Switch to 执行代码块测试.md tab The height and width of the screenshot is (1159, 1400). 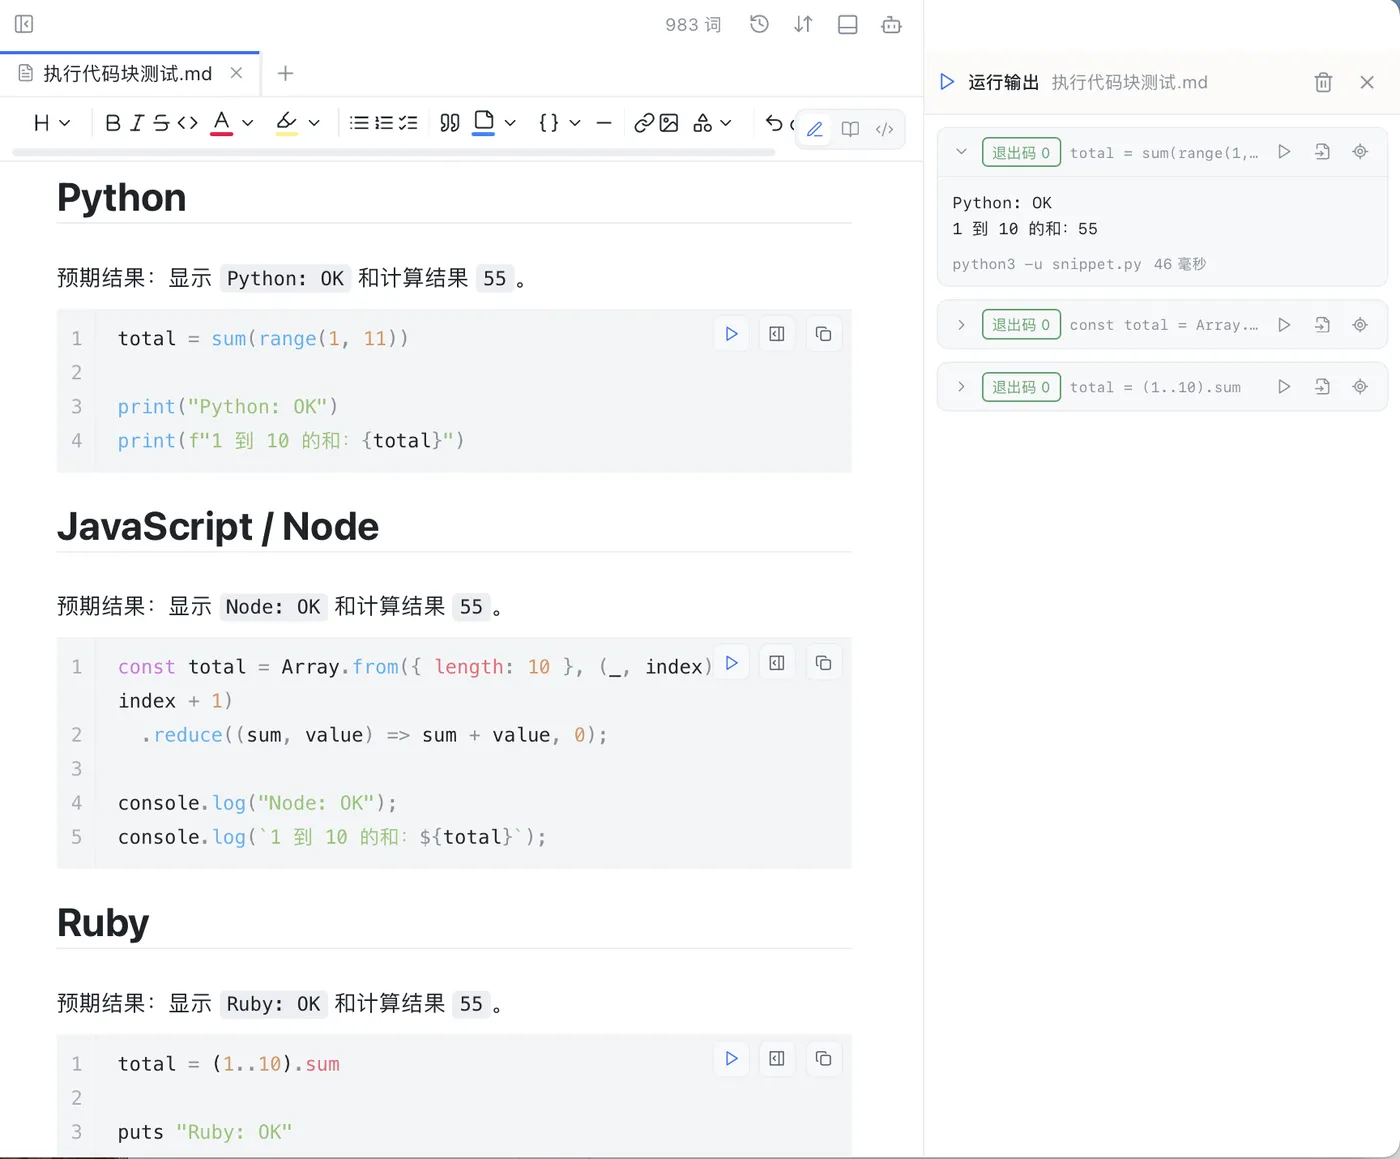click(x=128, y=73)
